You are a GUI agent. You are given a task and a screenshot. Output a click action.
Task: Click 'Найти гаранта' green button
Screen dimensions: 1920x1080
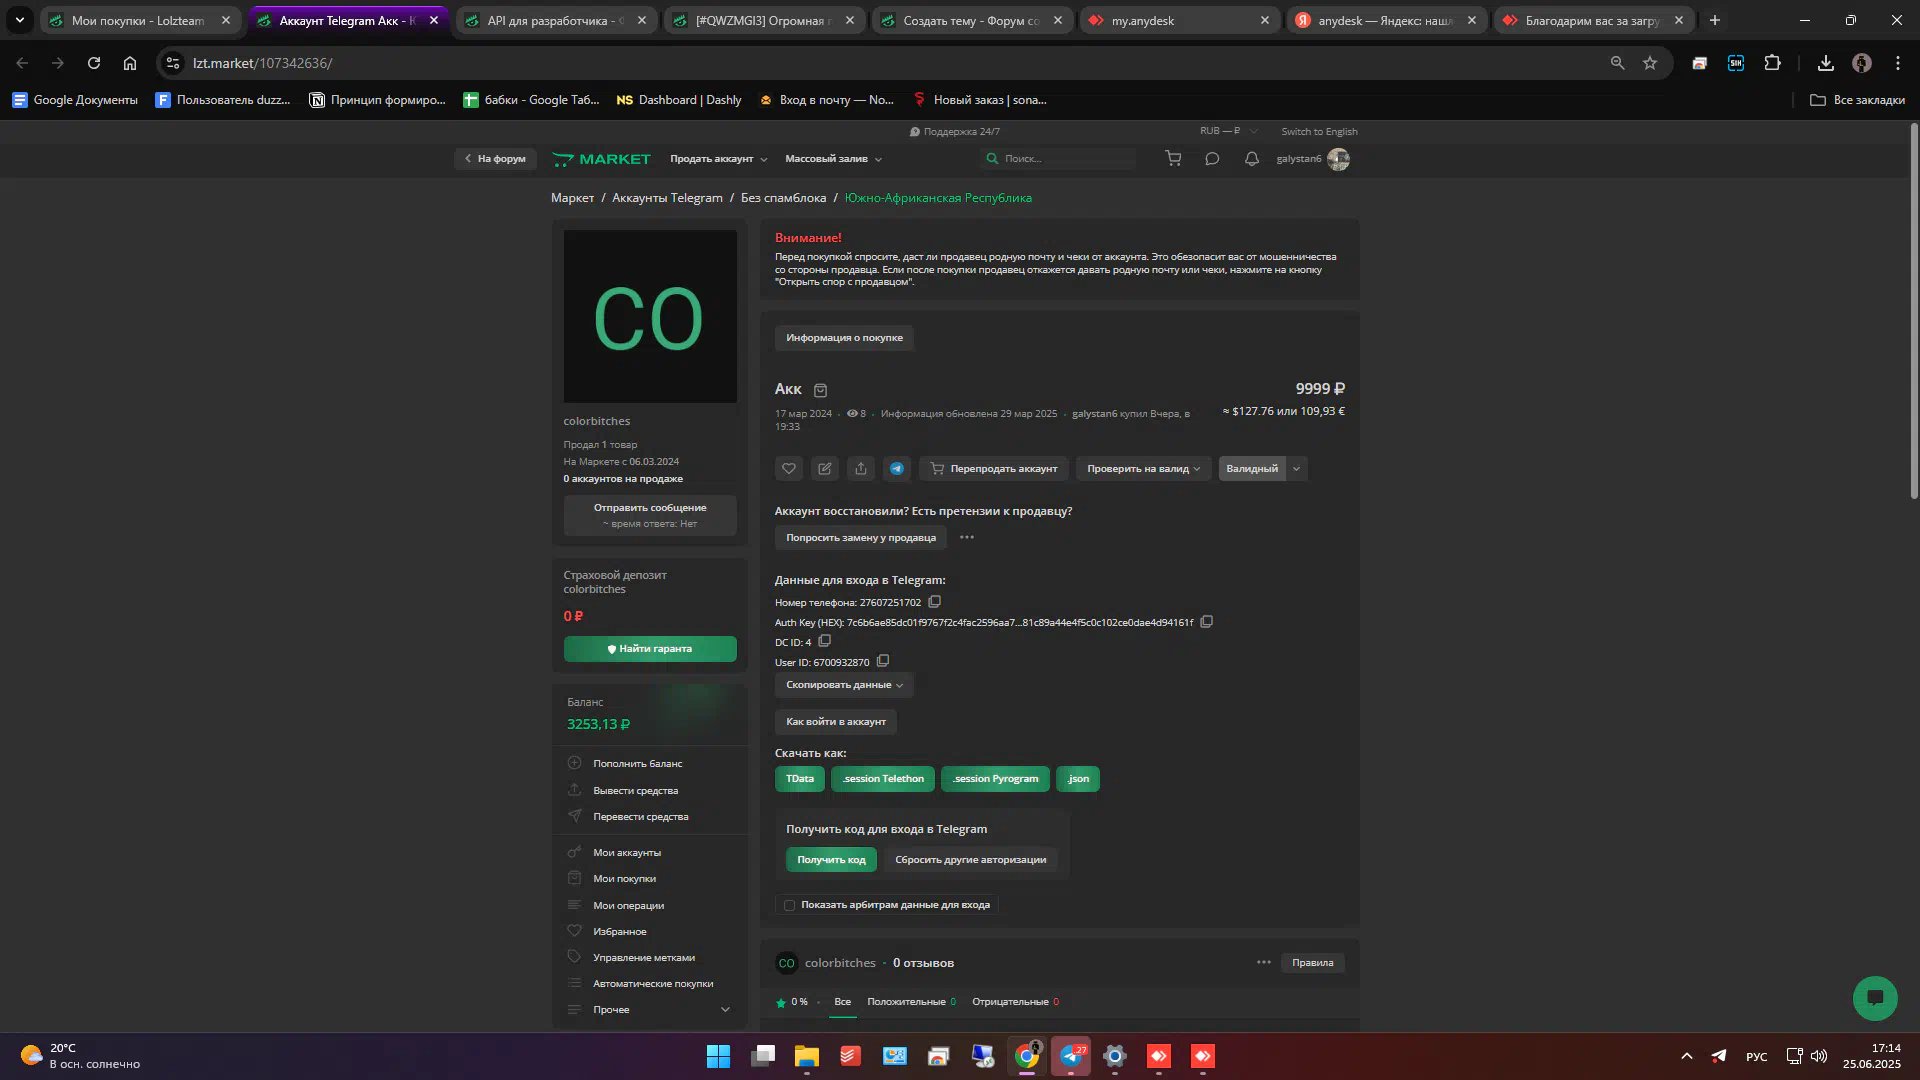pyautogui.click(x=650, y=648)
